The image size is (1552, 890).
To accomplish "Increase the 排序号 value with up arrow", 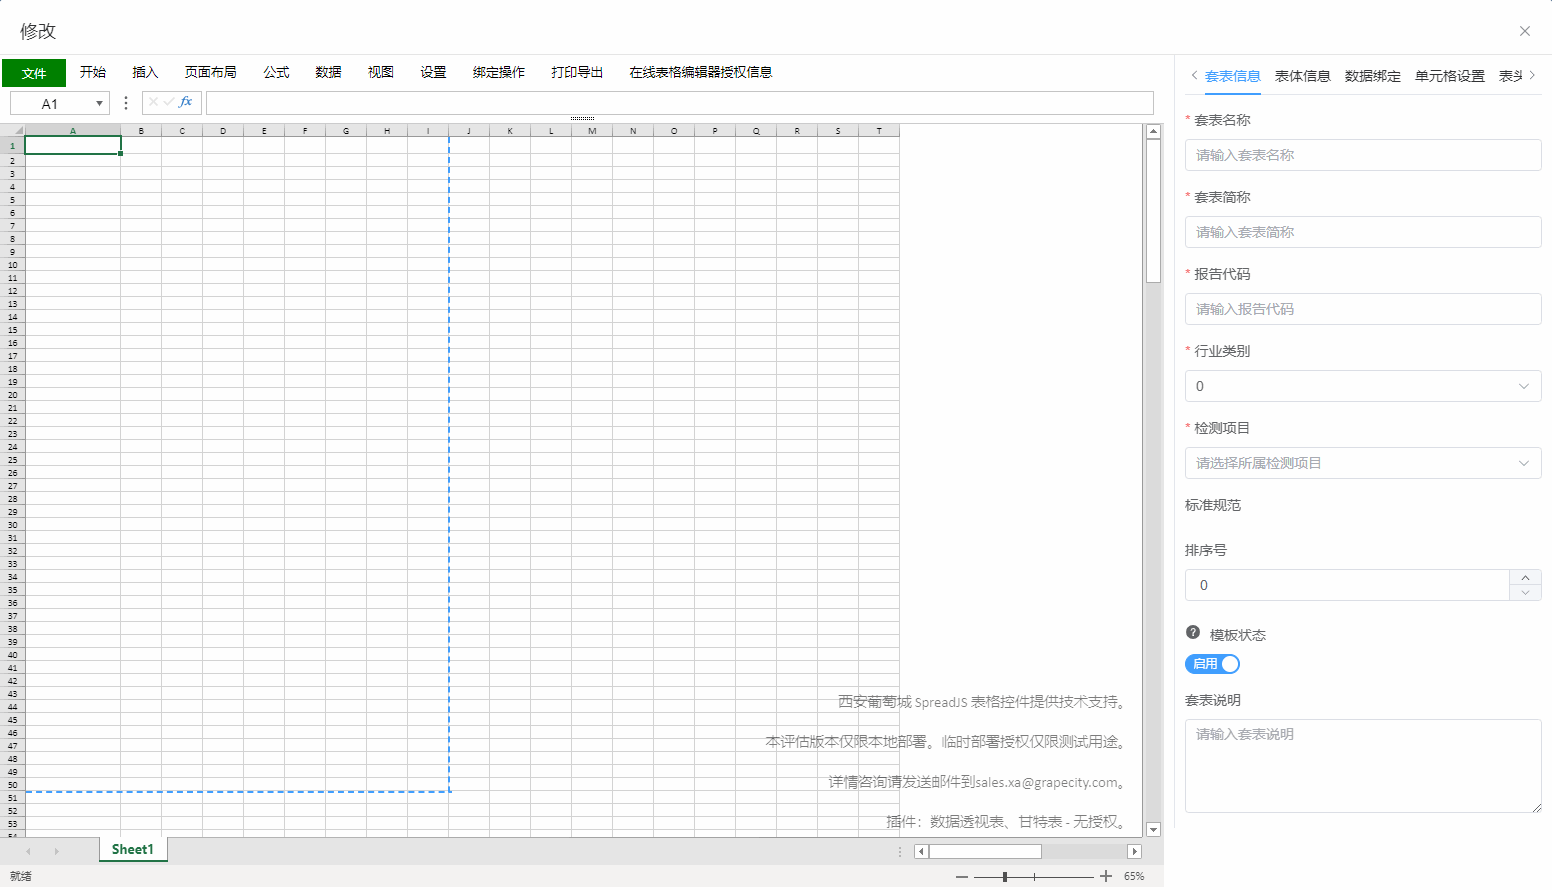I will 1525,578.
